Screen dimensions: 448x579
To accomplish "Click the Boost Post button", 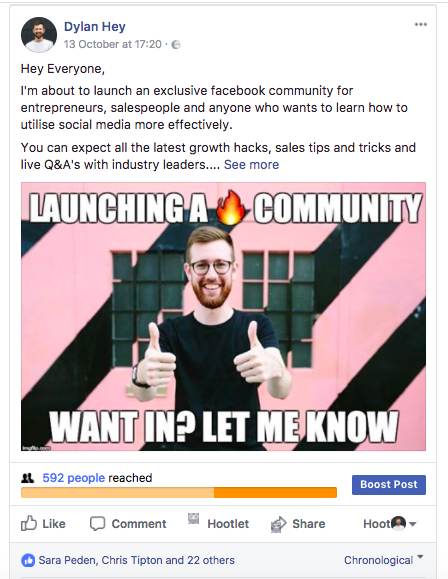I will [389, 484].
